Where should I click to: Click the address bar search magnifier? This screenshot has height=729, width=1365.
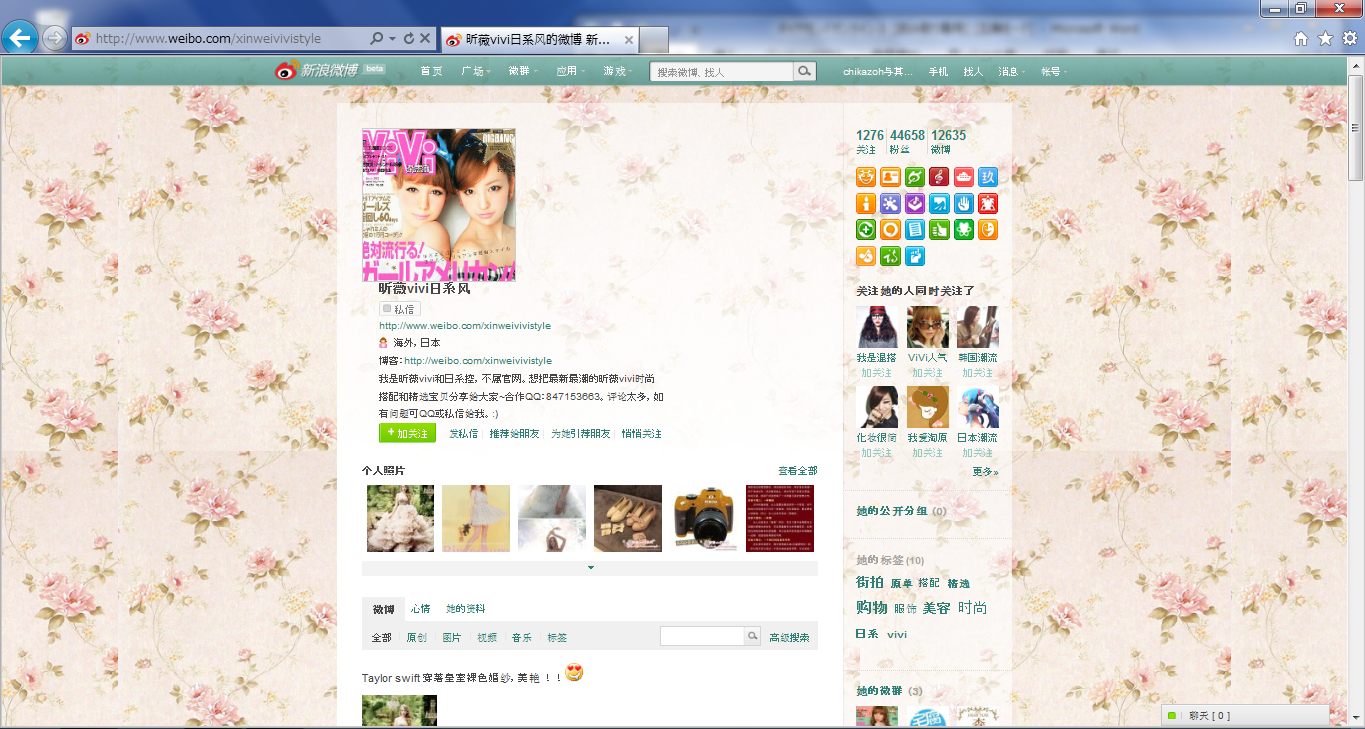pos(377,38)
